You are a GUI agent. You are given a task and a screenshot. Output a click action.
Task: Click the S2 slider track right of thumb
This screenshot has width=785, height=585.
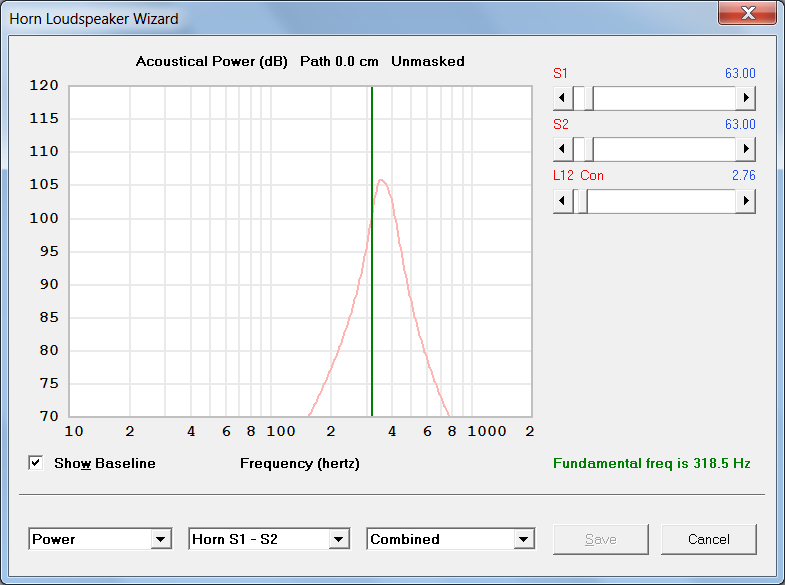click(664, 149)
